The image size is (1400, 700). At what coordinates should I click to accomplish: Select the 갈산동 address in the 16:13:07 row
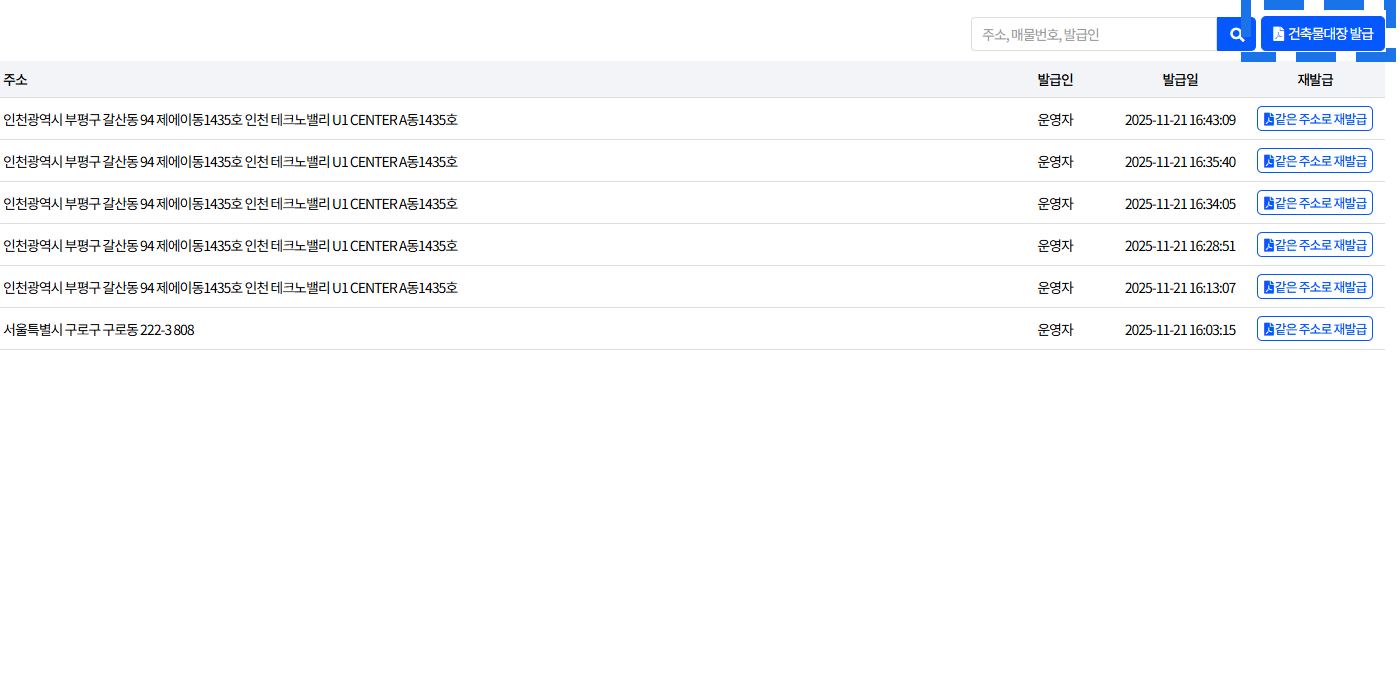pyautogui.click(x=230, y=288)
